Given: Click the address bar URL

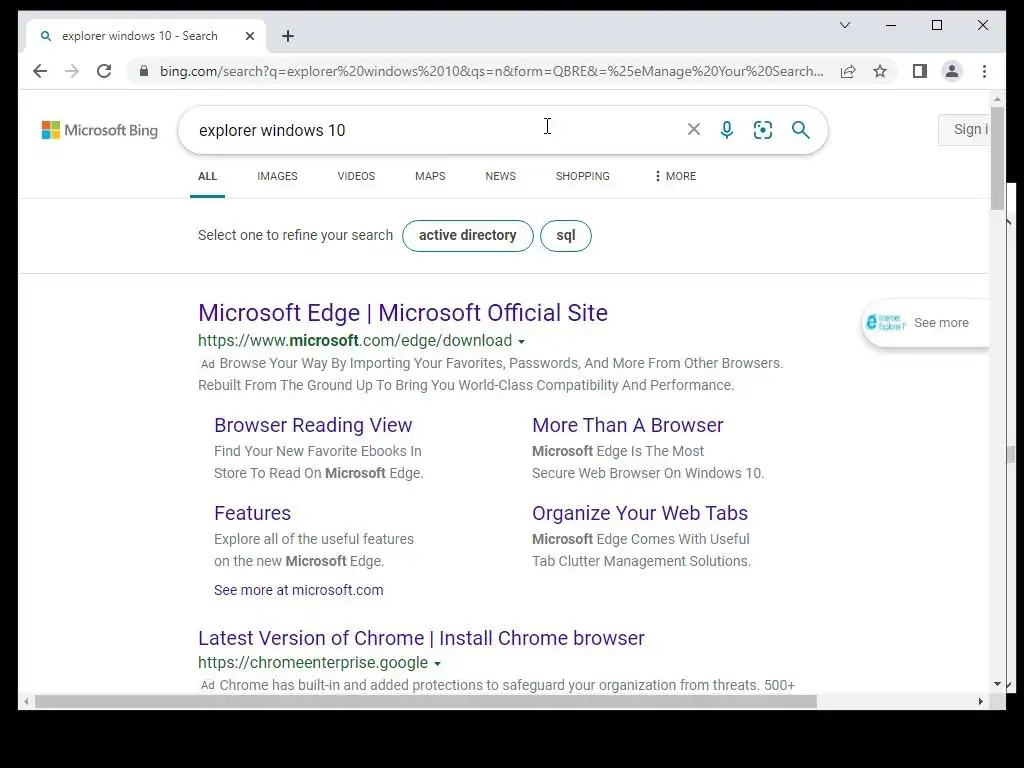Looking at the screenshot, I should coord(491,71).
